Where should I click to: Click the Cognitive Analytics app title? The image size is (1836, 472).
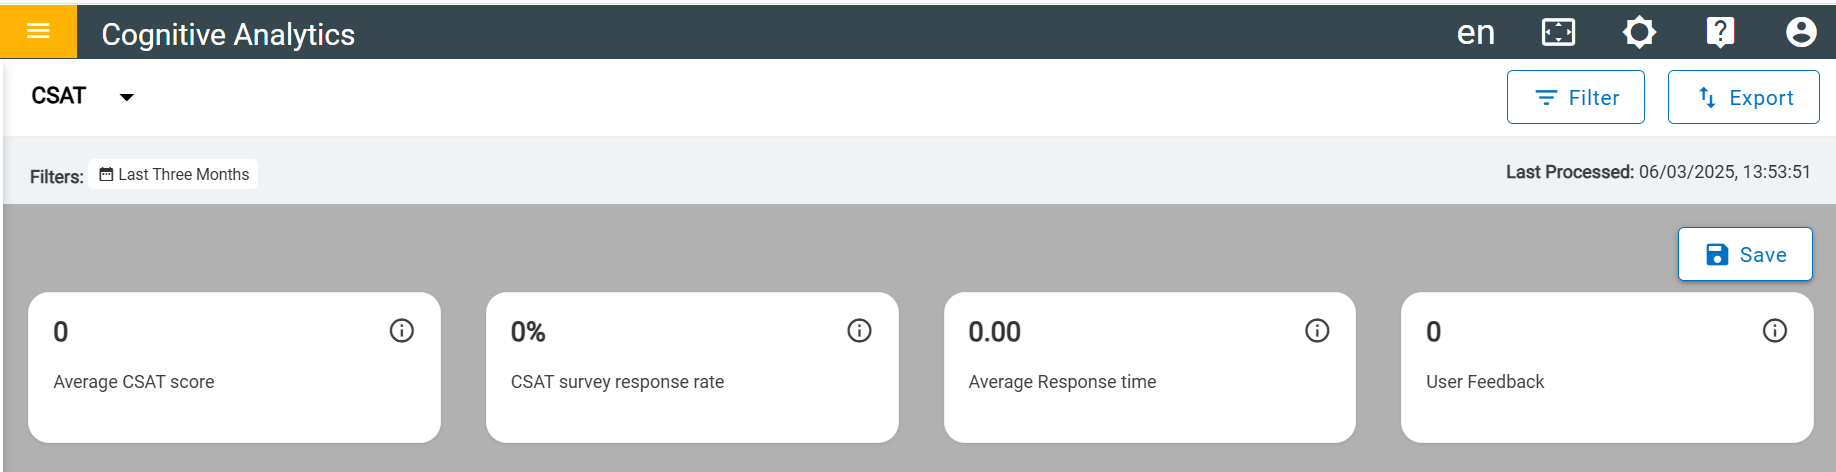[x=228, y=34]
